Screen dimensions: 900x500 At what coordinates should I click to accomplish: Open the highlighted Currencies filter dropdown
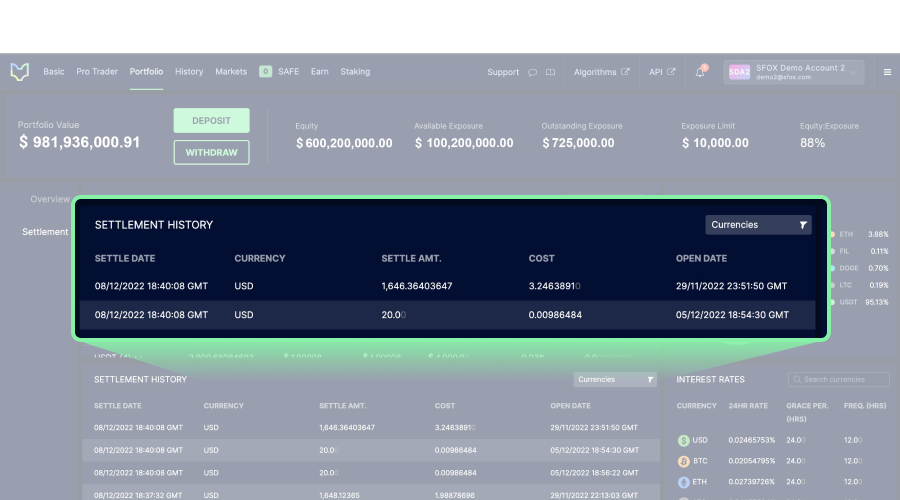tap(758, 225)
